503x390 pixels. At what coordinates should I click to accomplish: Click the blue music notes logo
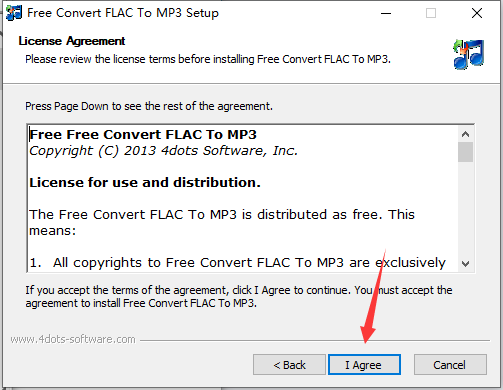[x=468, y=54]
